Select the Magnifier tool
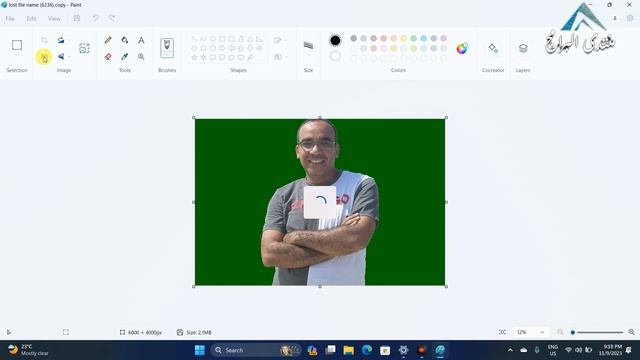Image resolution: width=640 pixels, height=360 pixels. pos(141,57)
